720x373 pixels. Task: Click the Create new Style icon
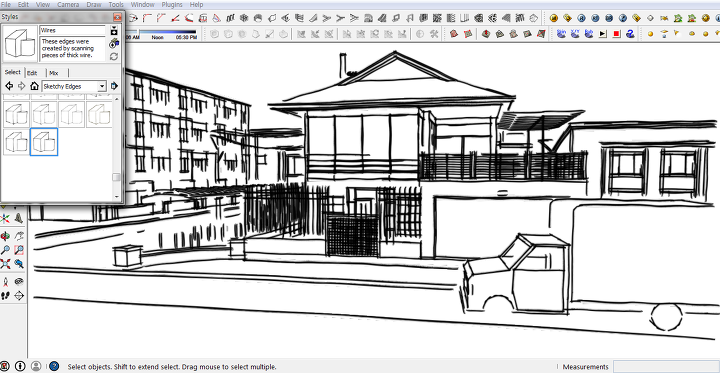pyautogui.click(x=114, y=43)
